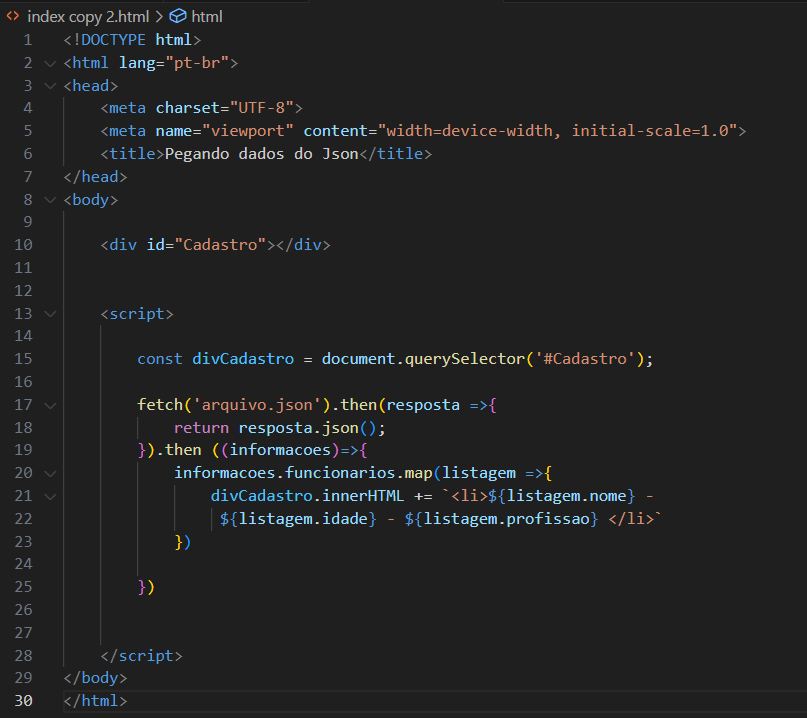Collapse the script block fold chevron
This screenshot has width=807, height=718.
pos(50,313)
